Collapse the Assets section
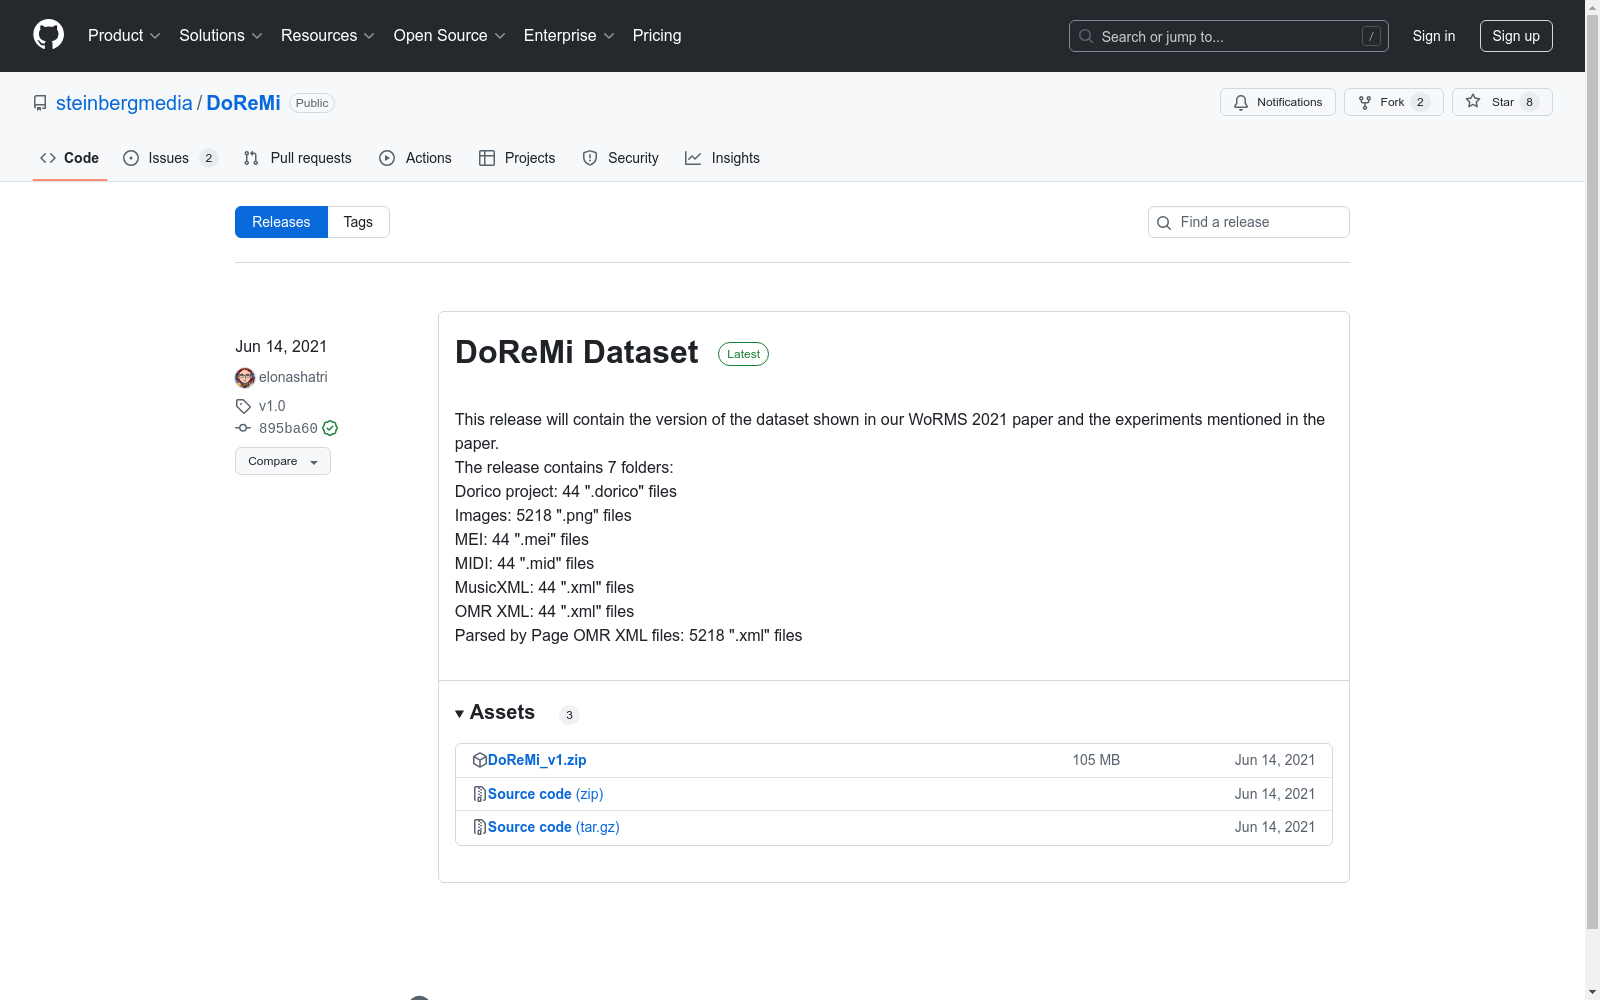Screen dimensions: 1600x1000 495,712
